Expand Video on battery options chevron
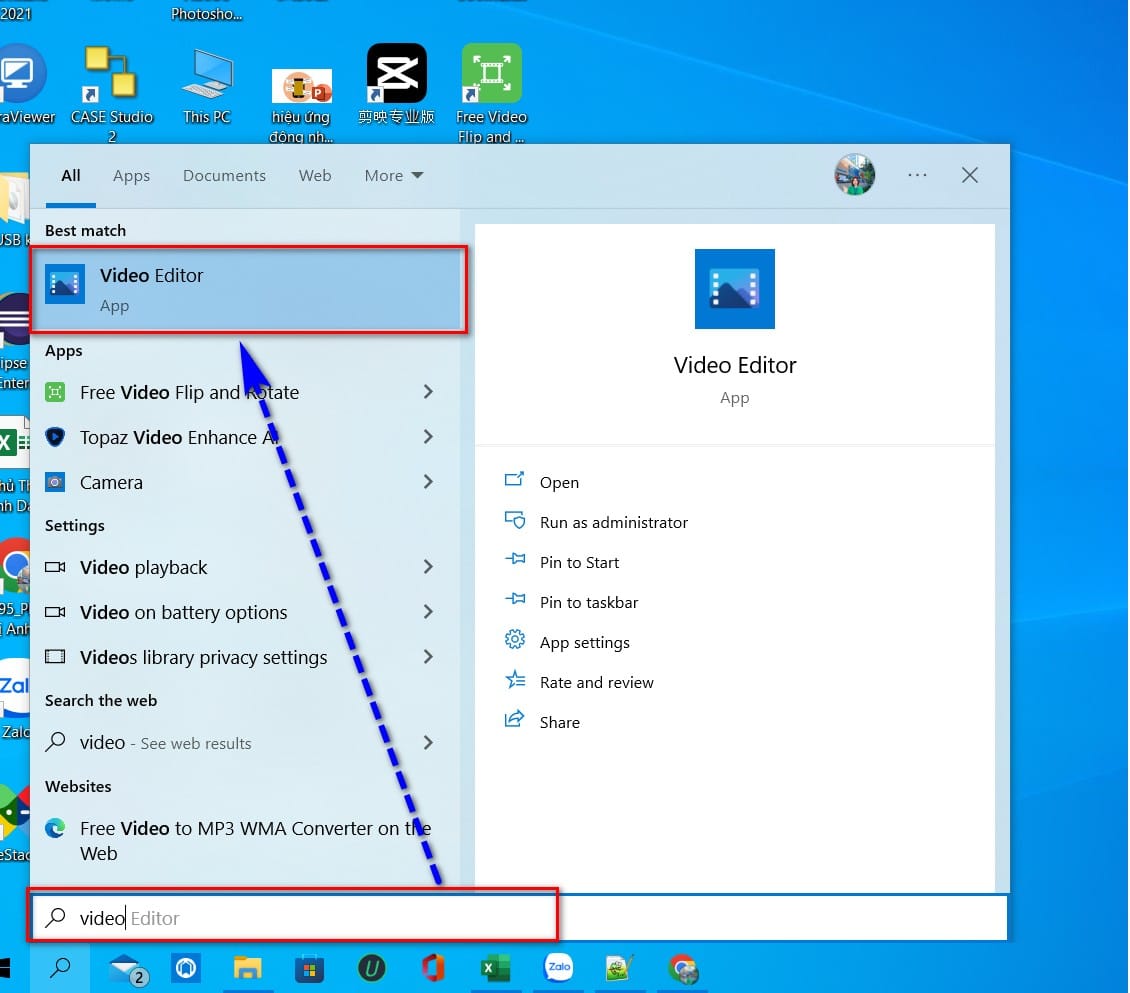Viewport: 1130px width, 993px height. tap(428, 612)
